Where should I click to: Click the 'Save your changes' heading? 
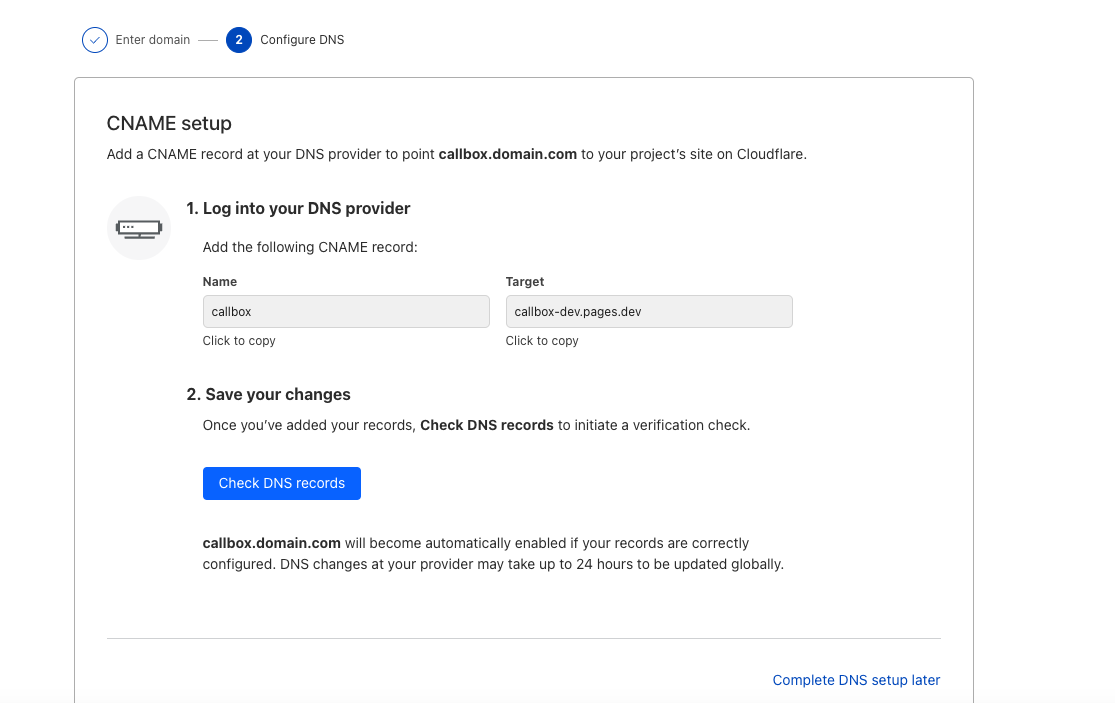pos(268,394)
